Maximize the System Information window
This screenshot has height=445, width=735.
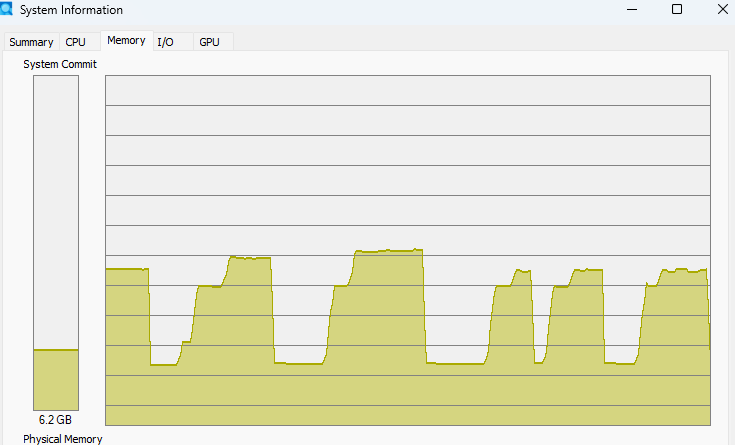tap(677, 9)
